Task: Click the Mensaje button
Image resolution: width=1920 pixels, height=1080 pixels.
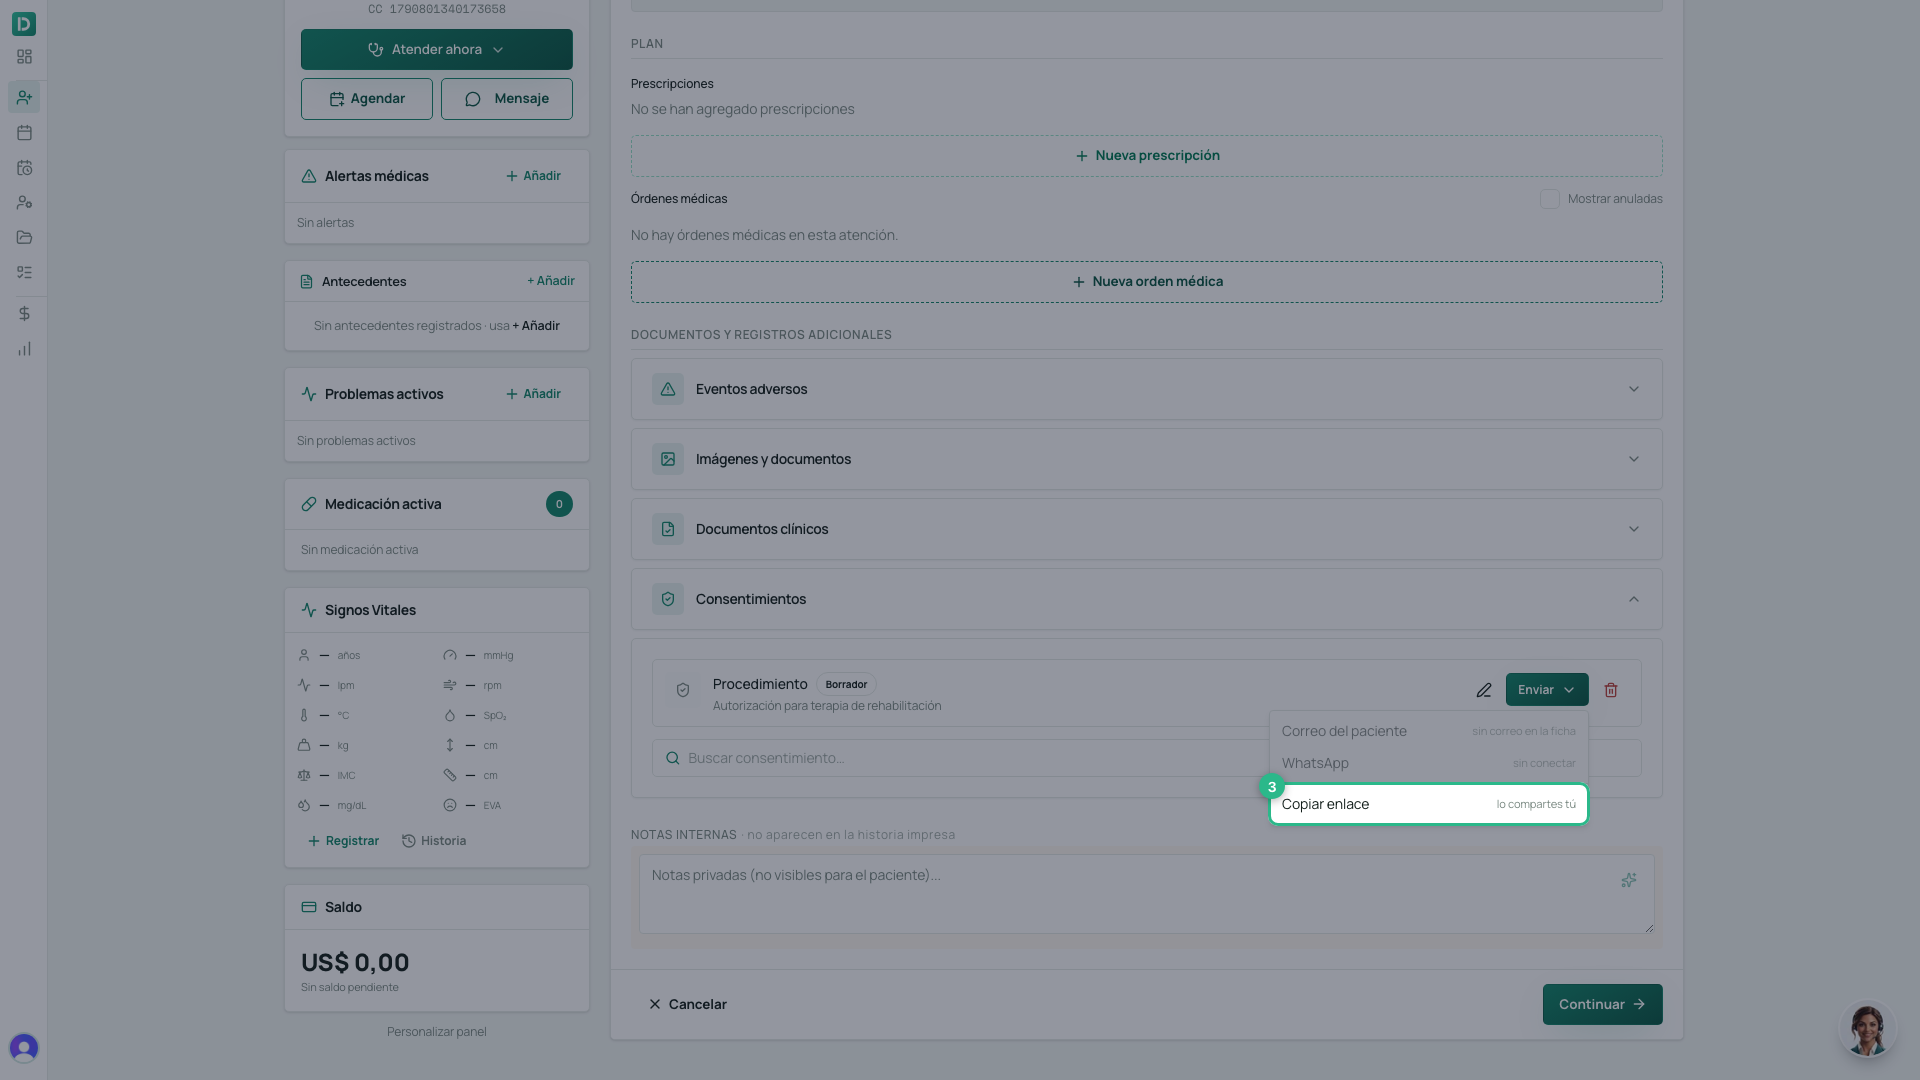Action: [x=507, y=99]
